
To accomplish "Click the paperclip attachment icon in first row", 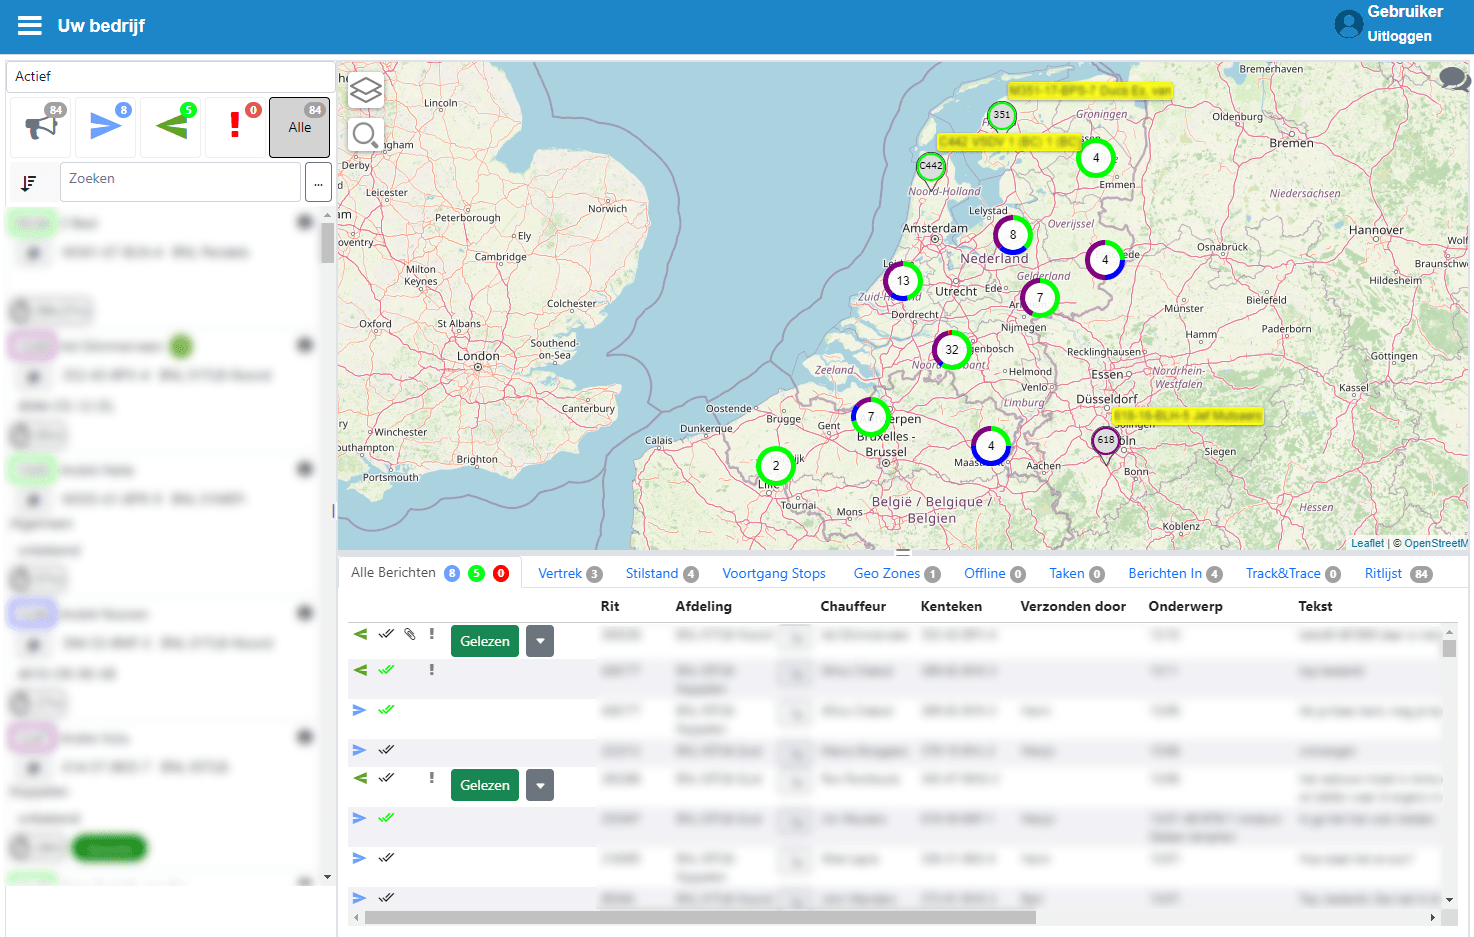I will pyautogui.click(x=410, y=634).
